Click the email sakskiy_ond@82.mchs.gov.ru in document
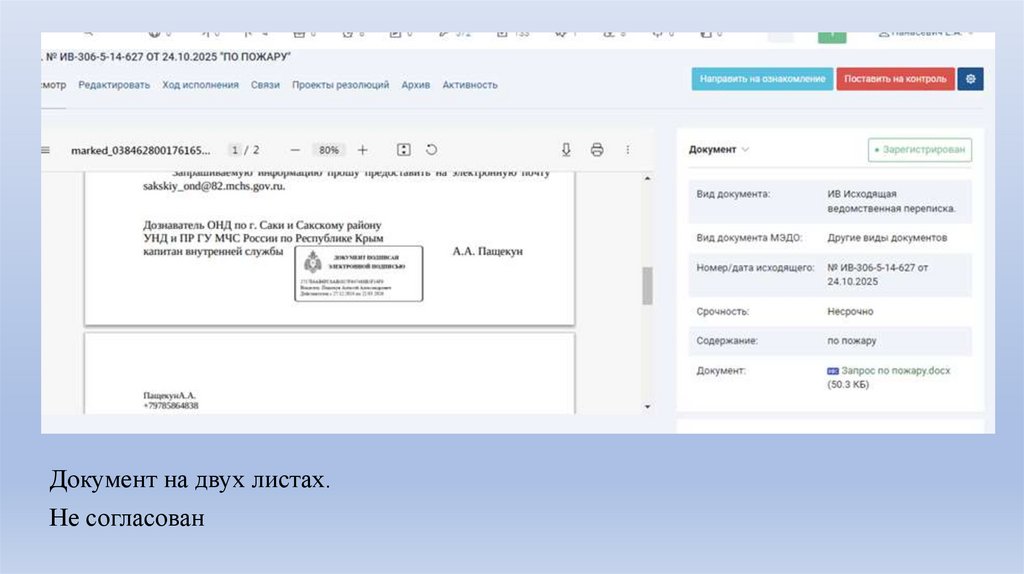This screenshot has height=574, width=1024. (214, 186)
